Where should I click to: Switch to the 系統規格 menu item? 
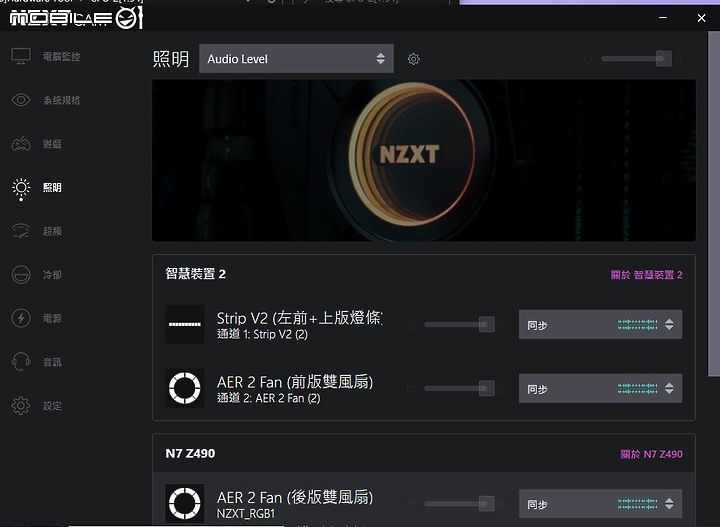62,100
